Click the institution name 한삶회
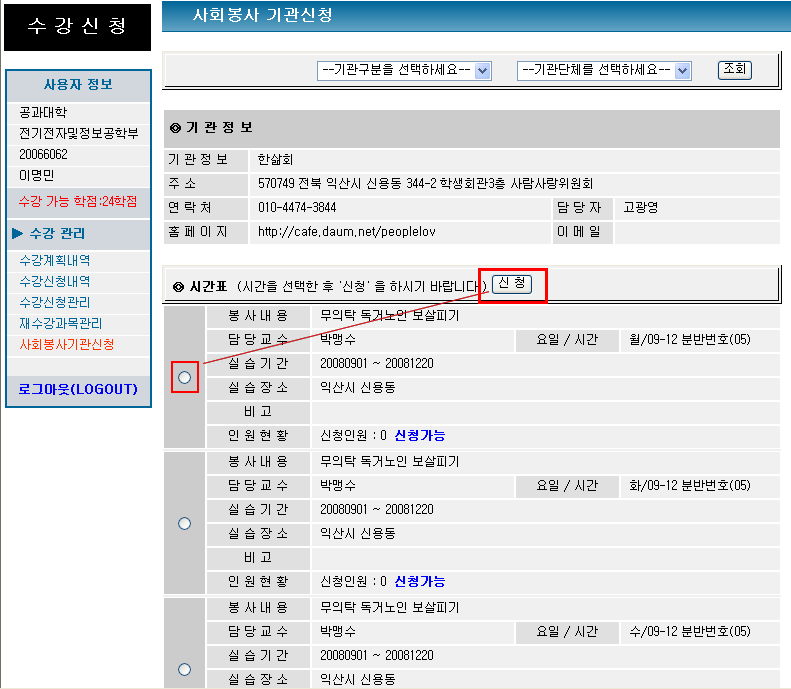The width and height of the screenshot is (791, 689). 275,160
